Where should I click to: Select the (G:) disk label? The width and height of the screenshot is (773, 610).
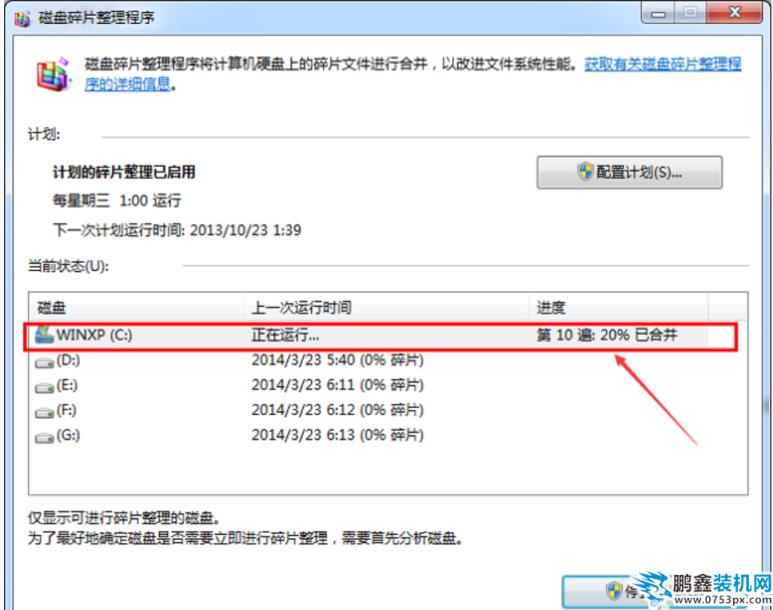pyautogui.click(x=68, y=435)
